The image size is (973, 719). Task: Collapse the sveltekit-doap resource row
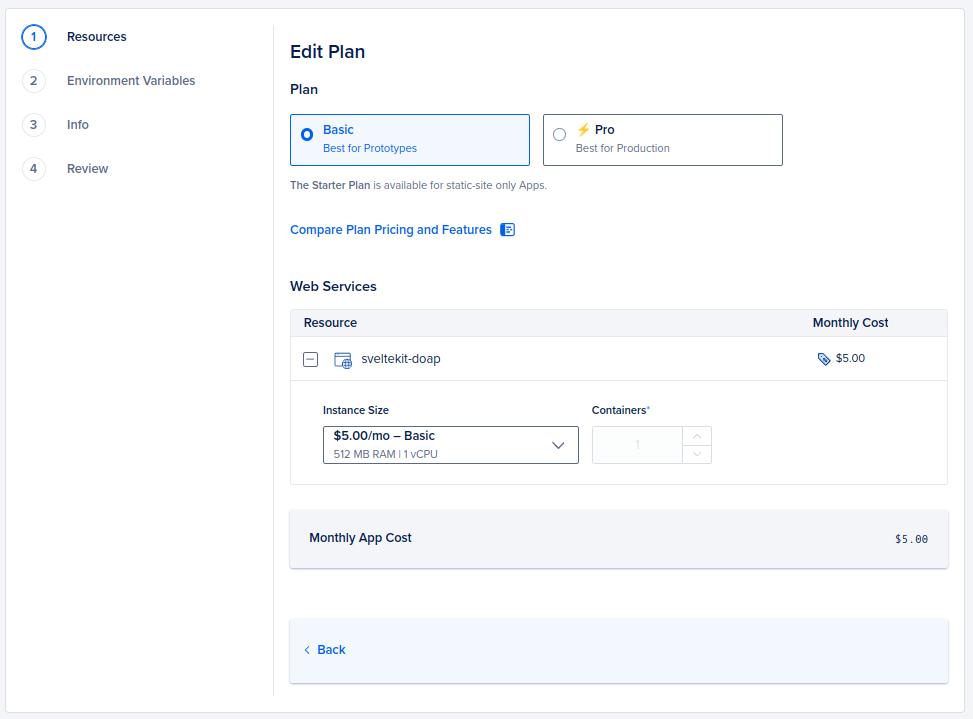(x=310, y=359)
